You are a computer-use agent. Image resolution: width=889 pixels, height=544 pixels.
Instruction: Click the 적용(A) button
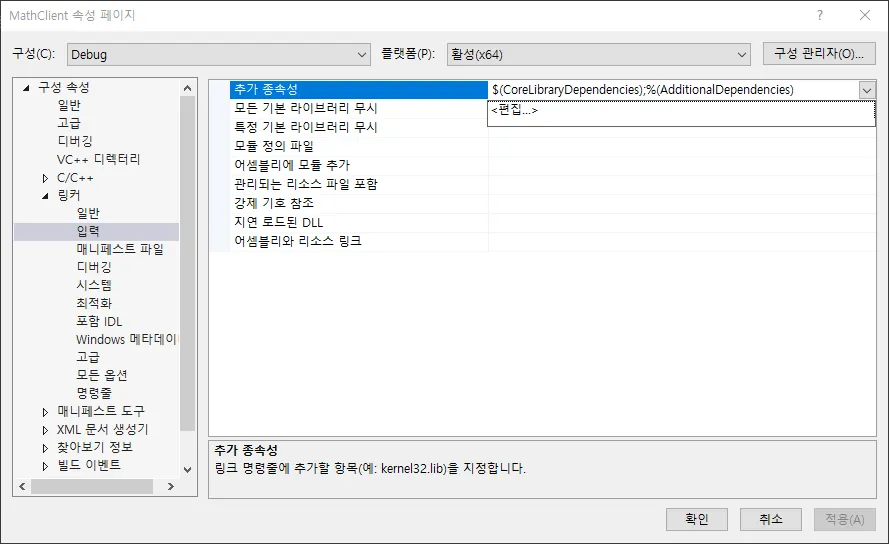point(844,519)
